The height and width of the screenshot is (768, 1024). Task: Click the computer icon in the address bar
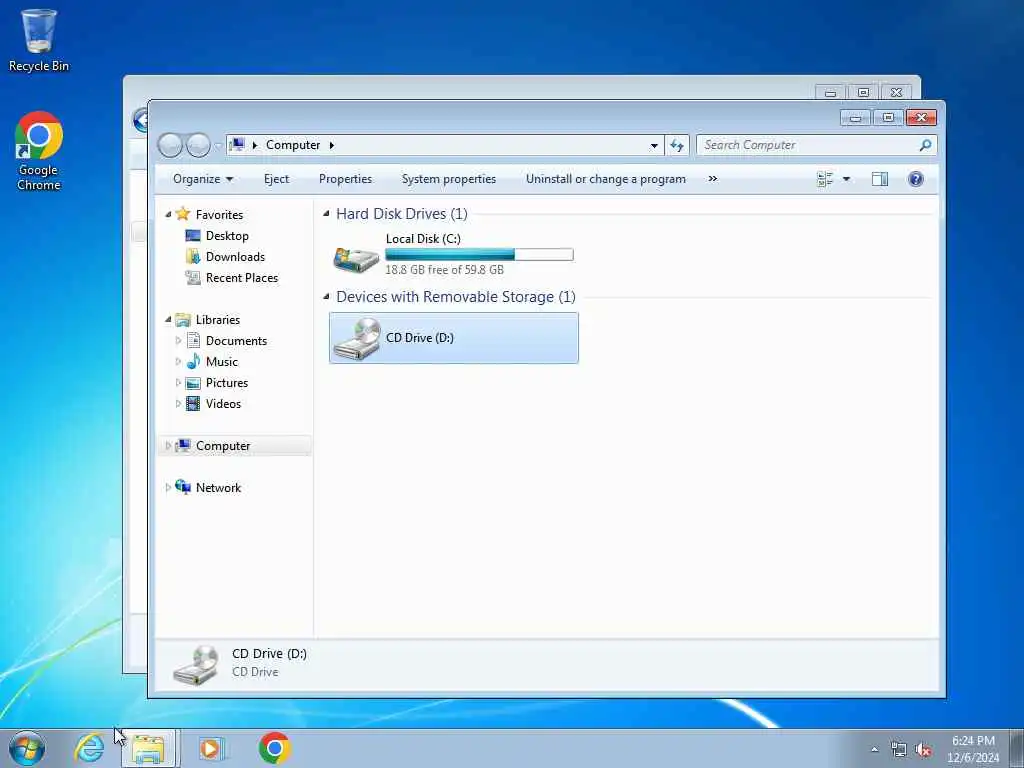tap(238, 144)
